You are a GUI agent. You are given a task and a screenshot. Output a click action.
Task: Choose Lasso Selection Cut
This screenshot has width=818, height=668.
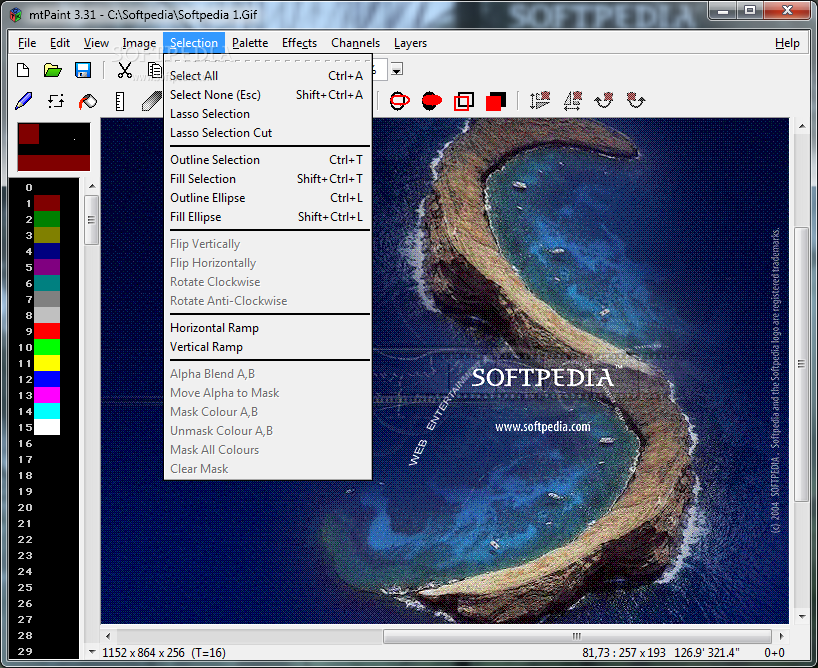coord(267,133)
